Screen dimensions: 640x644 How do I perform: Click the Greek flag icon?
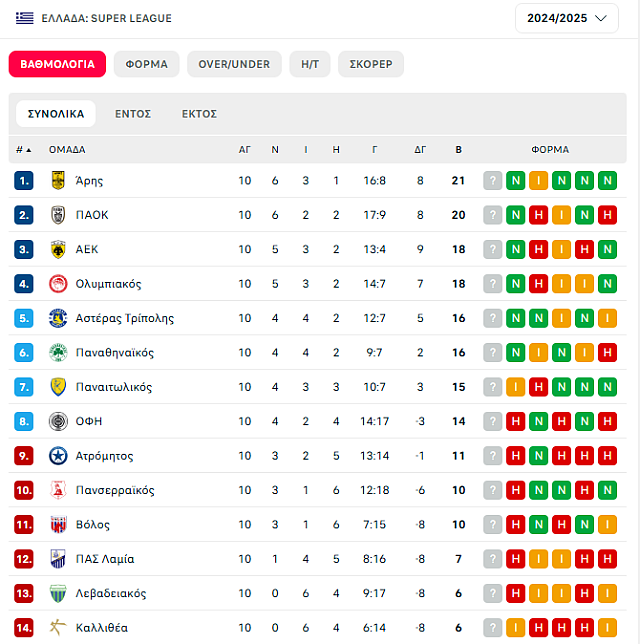(25, 18)
